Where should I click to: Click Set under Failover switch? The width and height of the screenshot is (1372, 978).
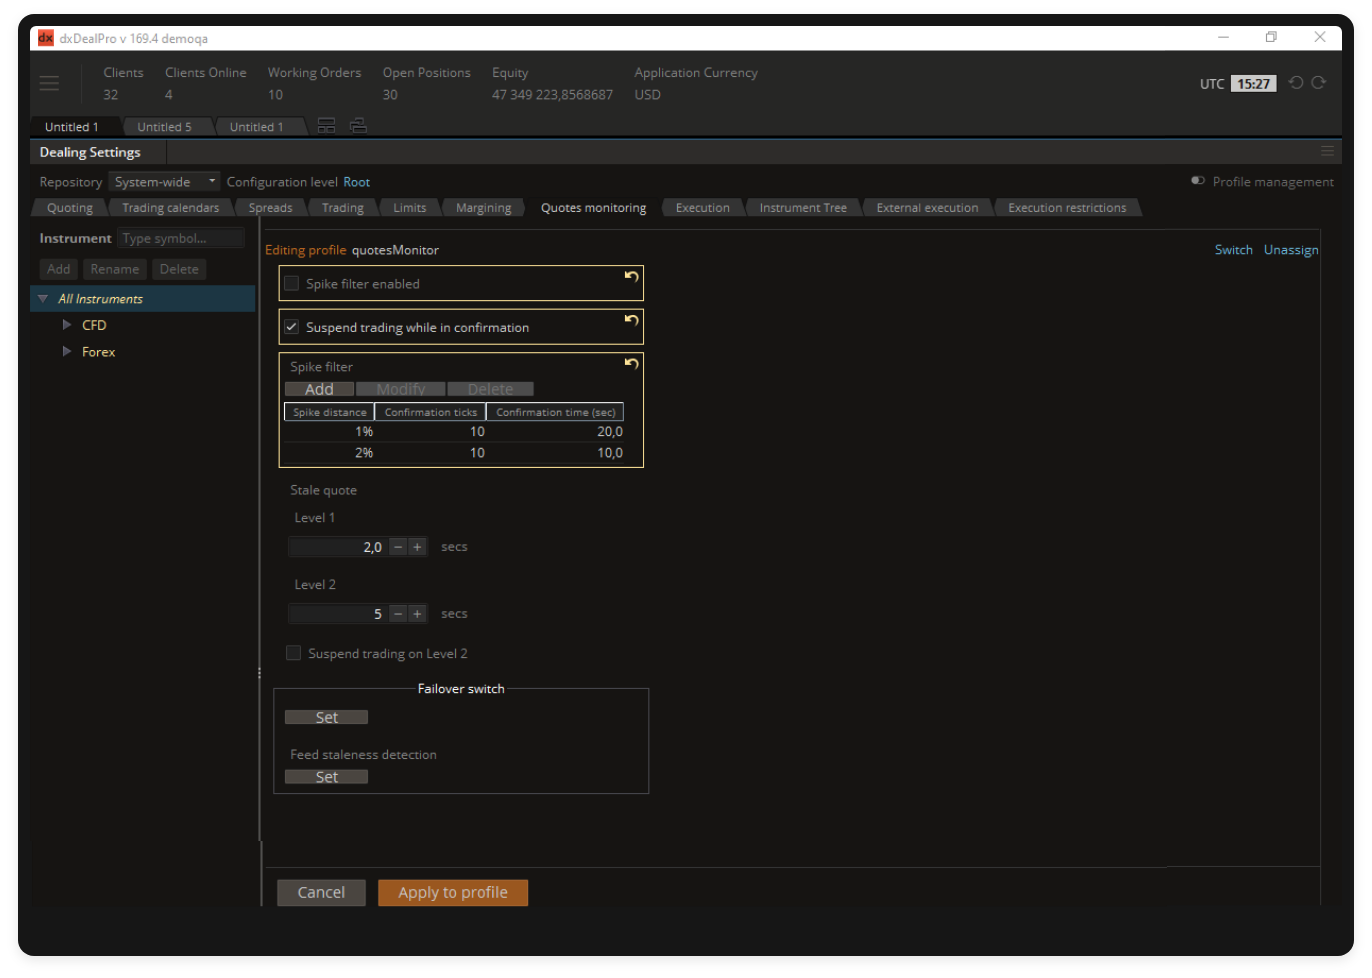pos(326,717)
